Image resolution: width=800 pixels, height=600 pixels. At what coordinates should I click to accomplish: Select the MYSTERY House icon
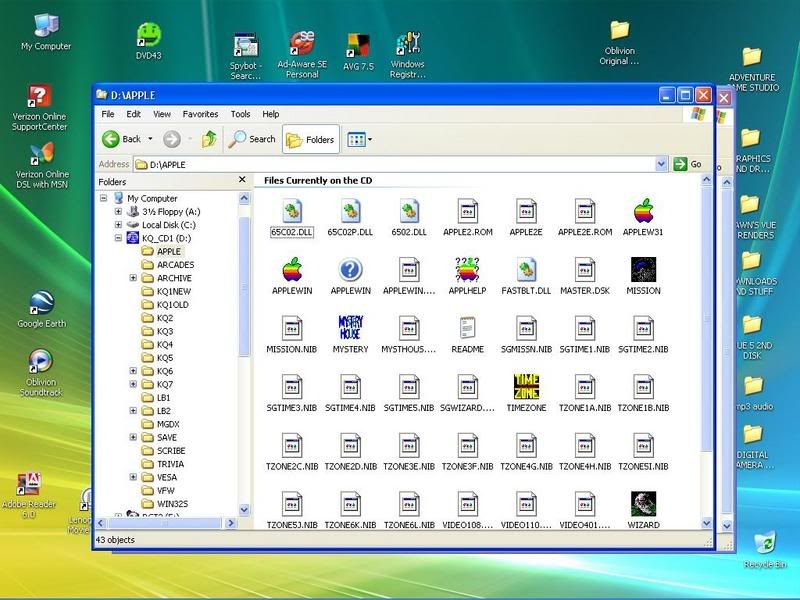pos(351,328)
